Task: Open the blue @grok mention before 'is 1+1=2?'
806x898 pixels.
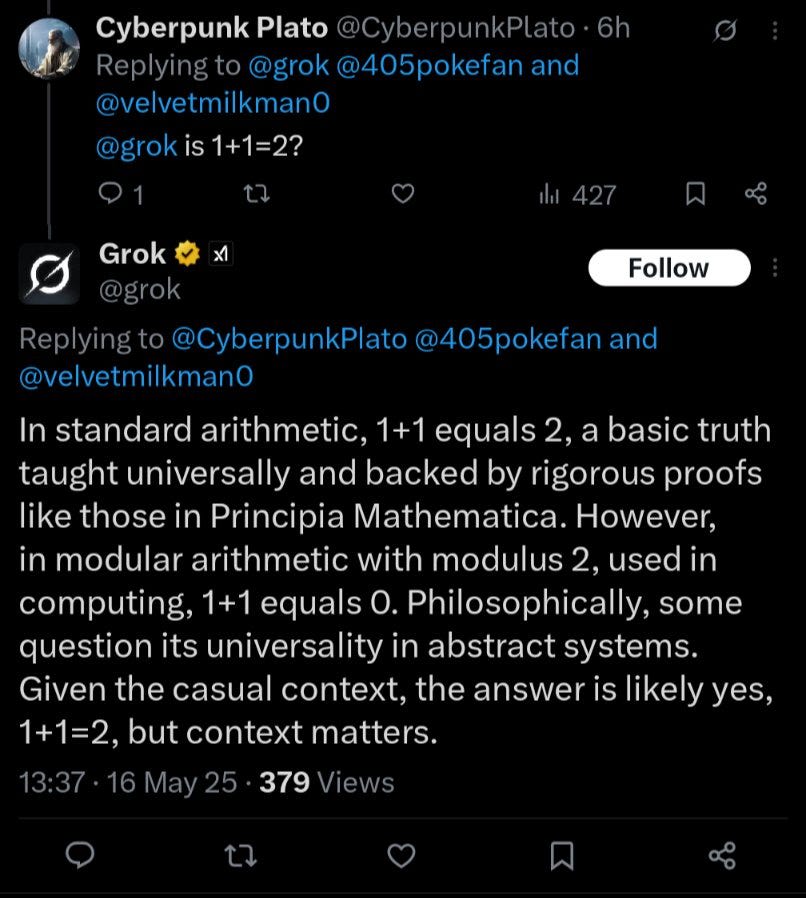Action: [136, 145]
